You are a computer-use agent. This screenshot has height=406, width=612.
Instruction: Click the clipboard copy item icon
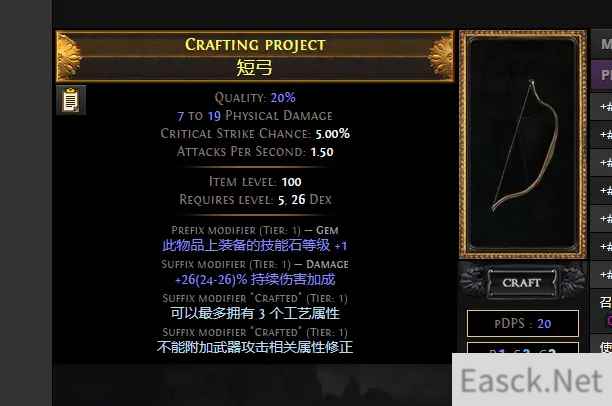[x=71, y=100]
